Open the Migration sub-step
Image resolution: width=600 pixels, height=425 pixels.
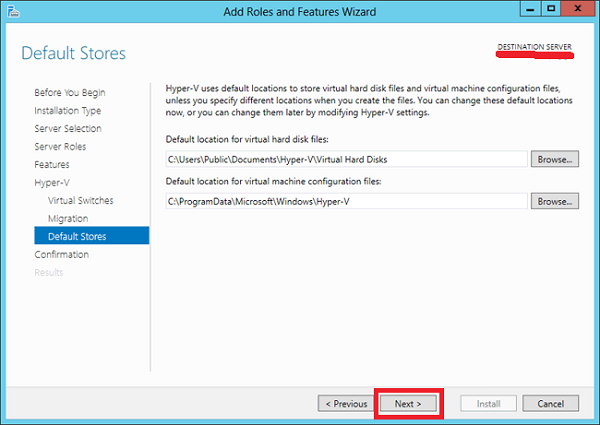(68, 218)
